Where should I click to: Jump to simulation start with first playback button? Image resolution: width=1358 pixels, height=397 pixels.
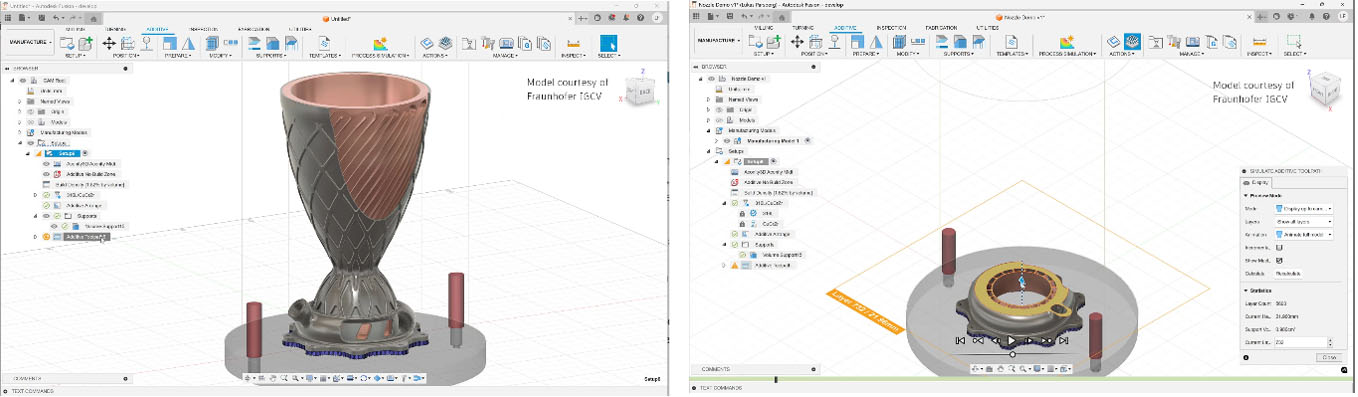(x=960, y=340)
